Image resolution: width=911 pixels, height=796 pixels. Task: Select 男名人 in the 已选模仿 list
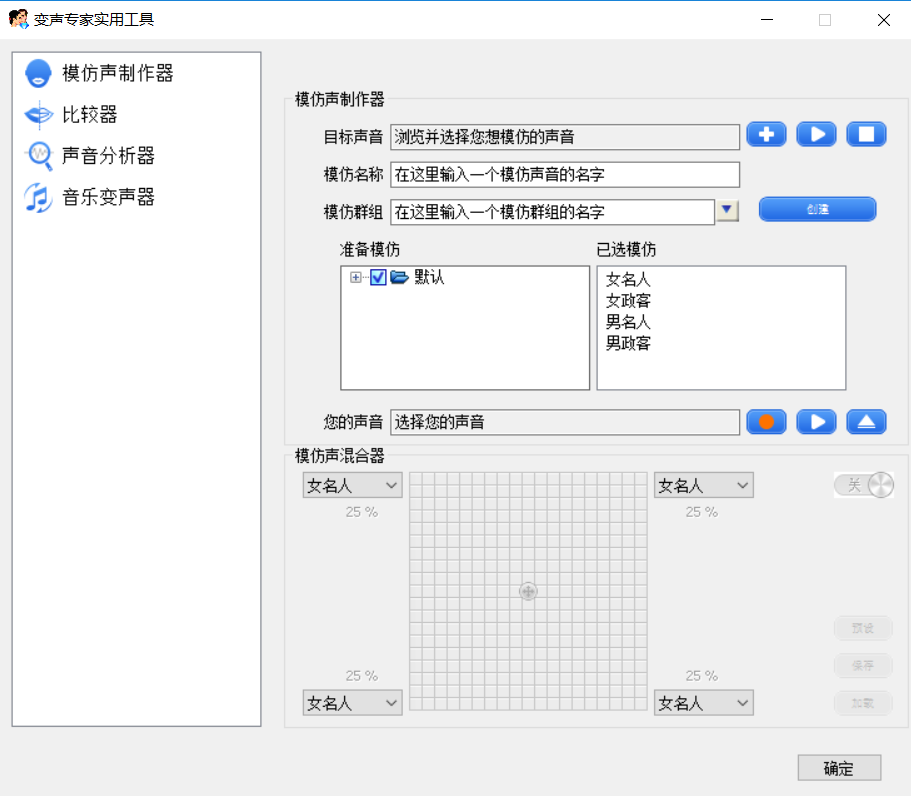(x=628, y=322)
